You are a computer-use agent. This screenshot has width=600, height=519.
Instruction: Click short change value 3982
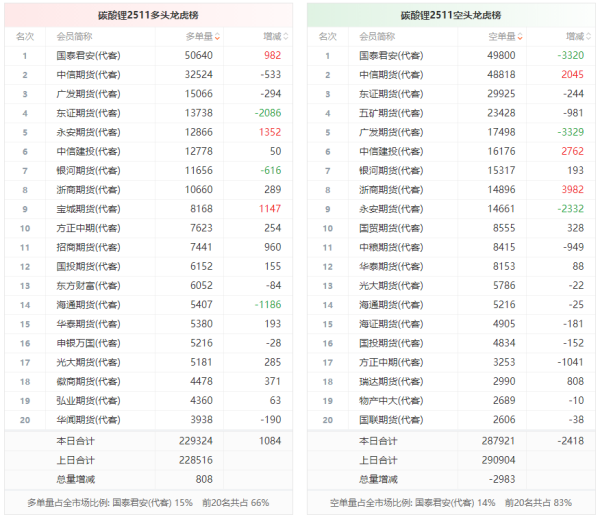573,189
